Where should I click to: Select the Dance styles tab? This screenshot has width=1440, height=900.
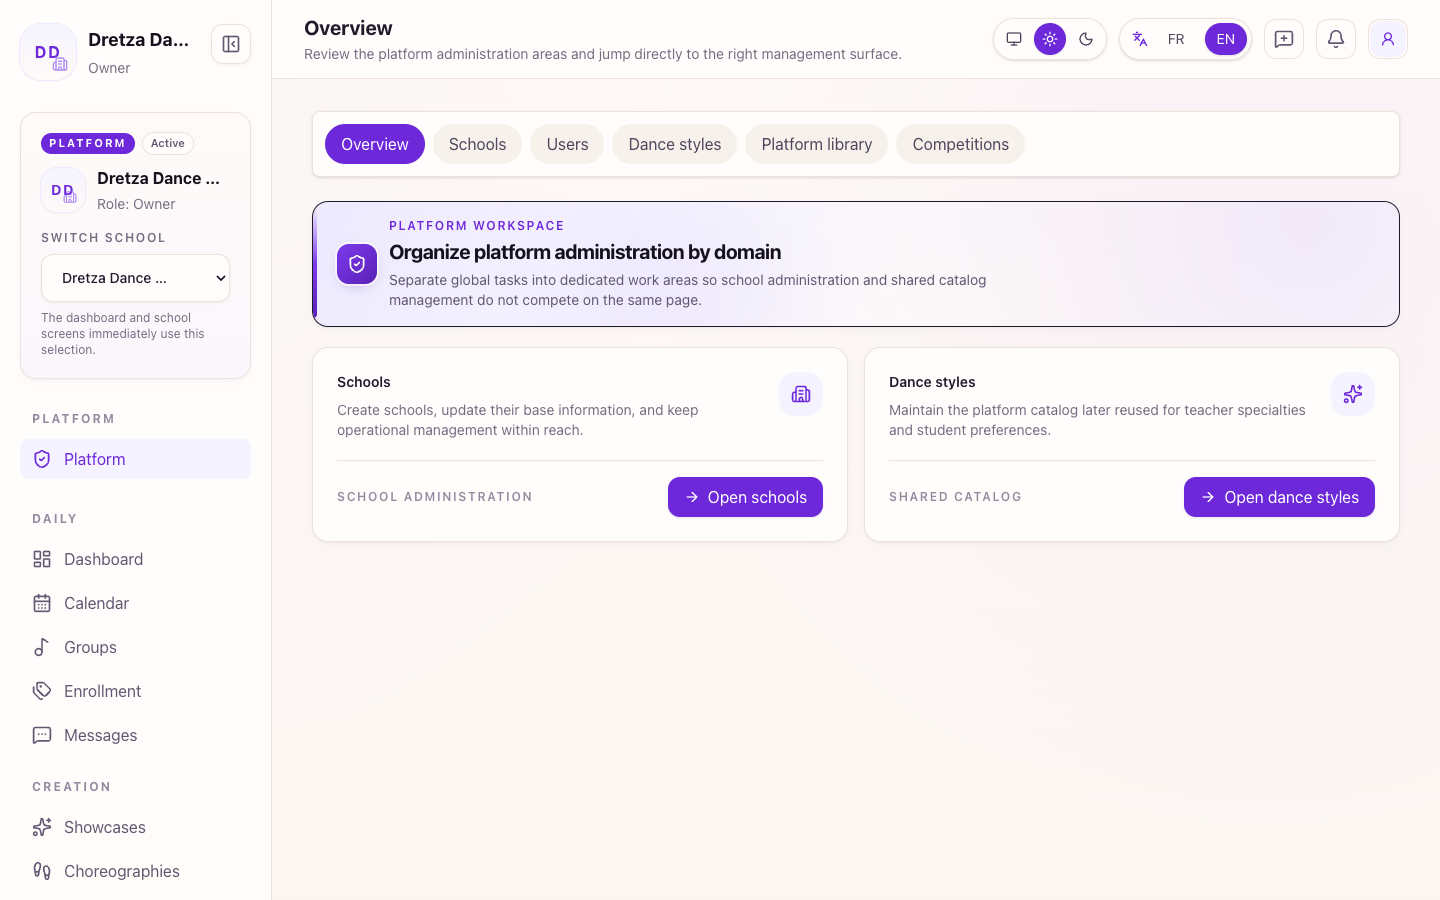point(675,144)
